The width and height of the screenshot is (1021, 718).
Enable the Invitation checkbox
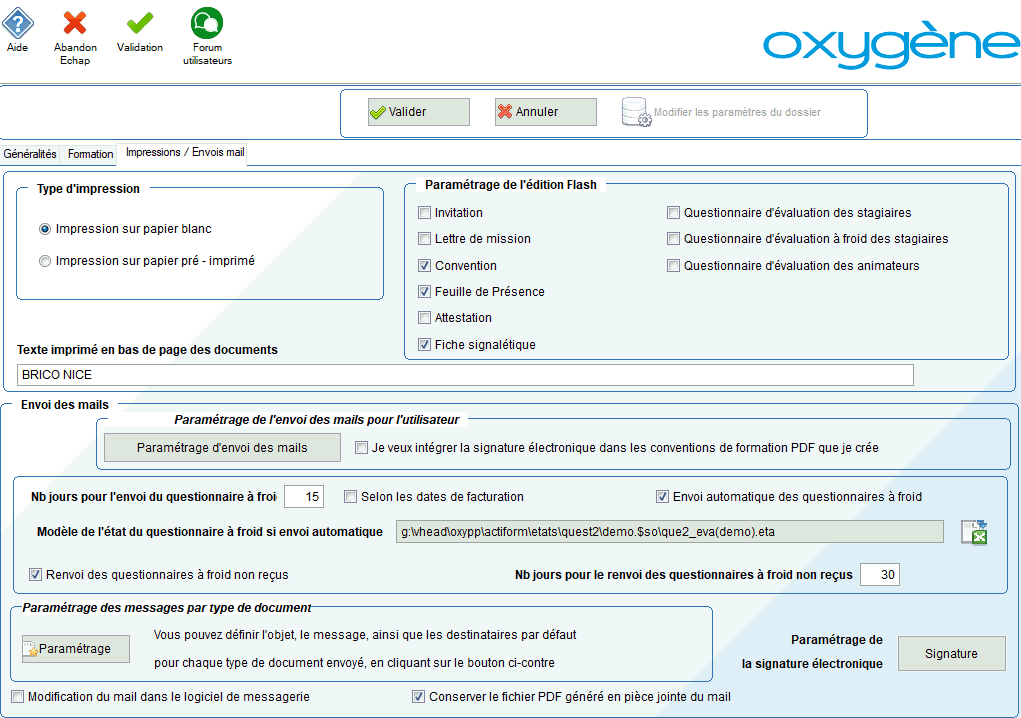click(425, 213)
